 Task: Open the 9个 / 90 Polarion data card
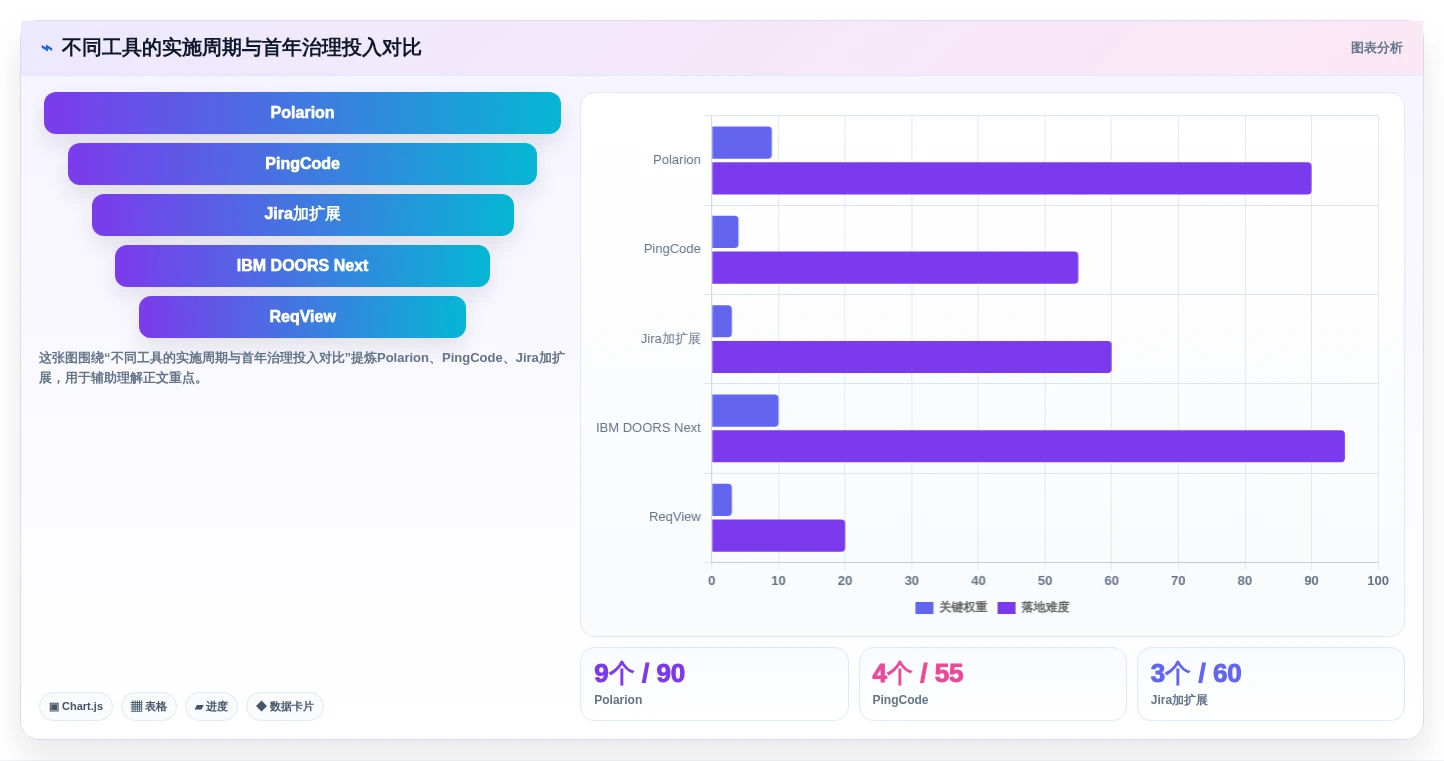click(714, 684)
